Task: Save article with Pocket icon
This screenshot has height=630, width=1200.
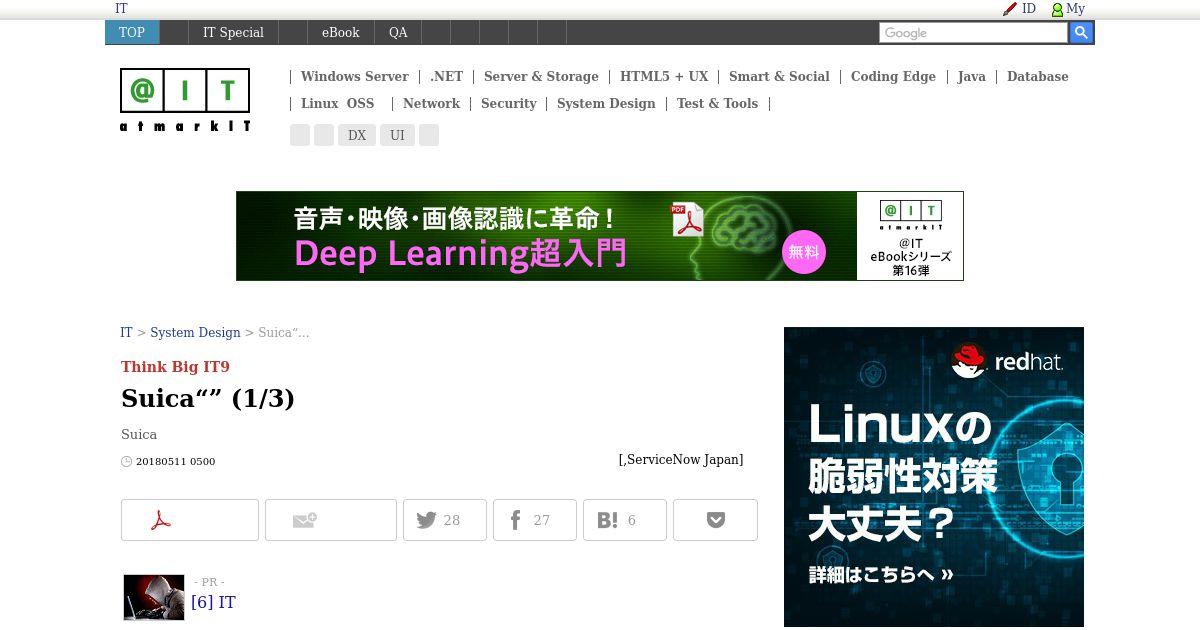Action: (x=715, y=520)
